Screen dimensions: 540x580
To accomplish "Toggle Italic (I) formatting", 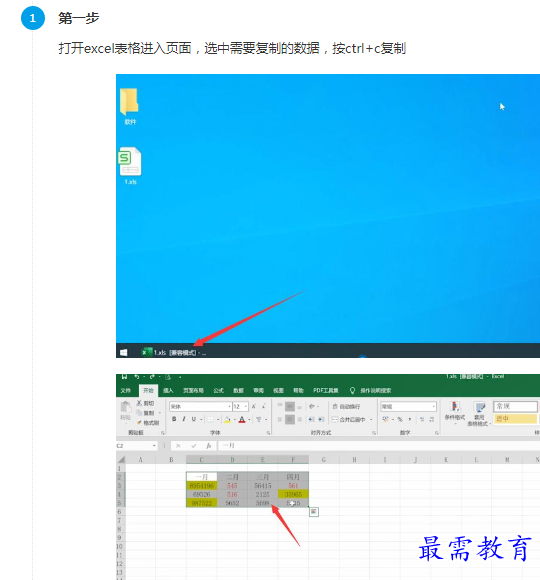I will click(x=183, y=419).
